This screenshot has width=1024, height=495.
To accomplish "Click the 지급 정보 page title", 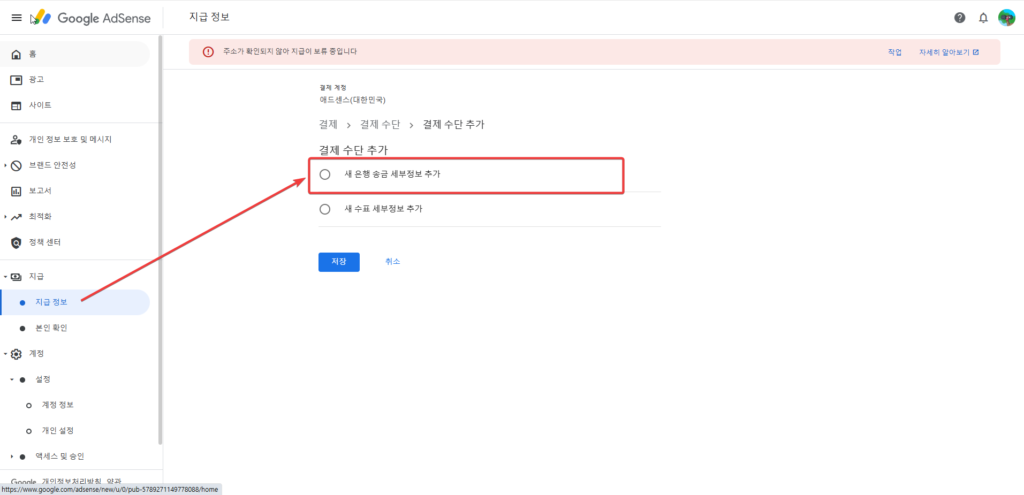I will coord(208,18).
